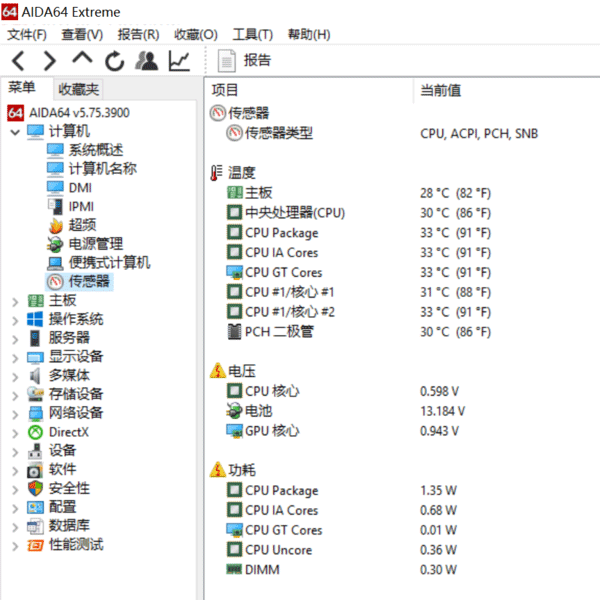Open the 查看(V) menu
The image size is (600, 600).
point(82,35)
